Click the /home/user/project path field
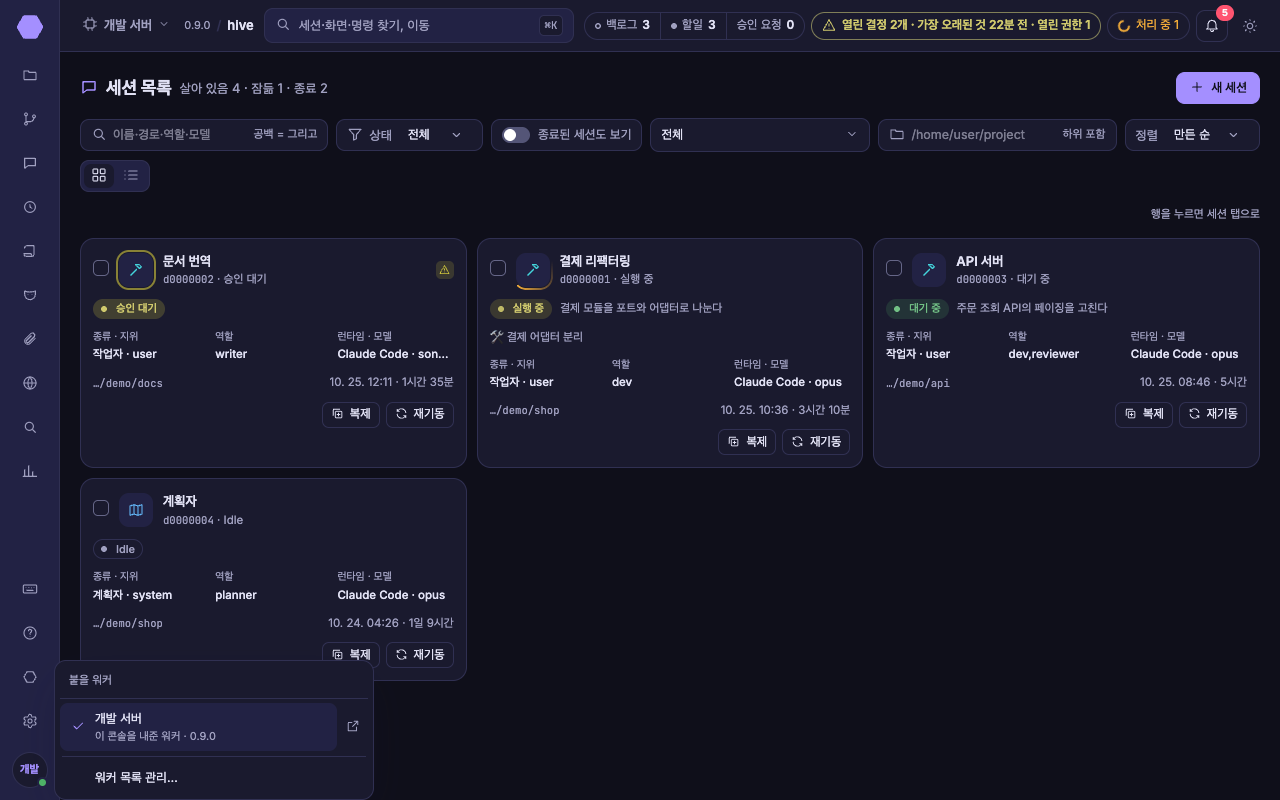Screen dimensions: 1280x800 998,135
